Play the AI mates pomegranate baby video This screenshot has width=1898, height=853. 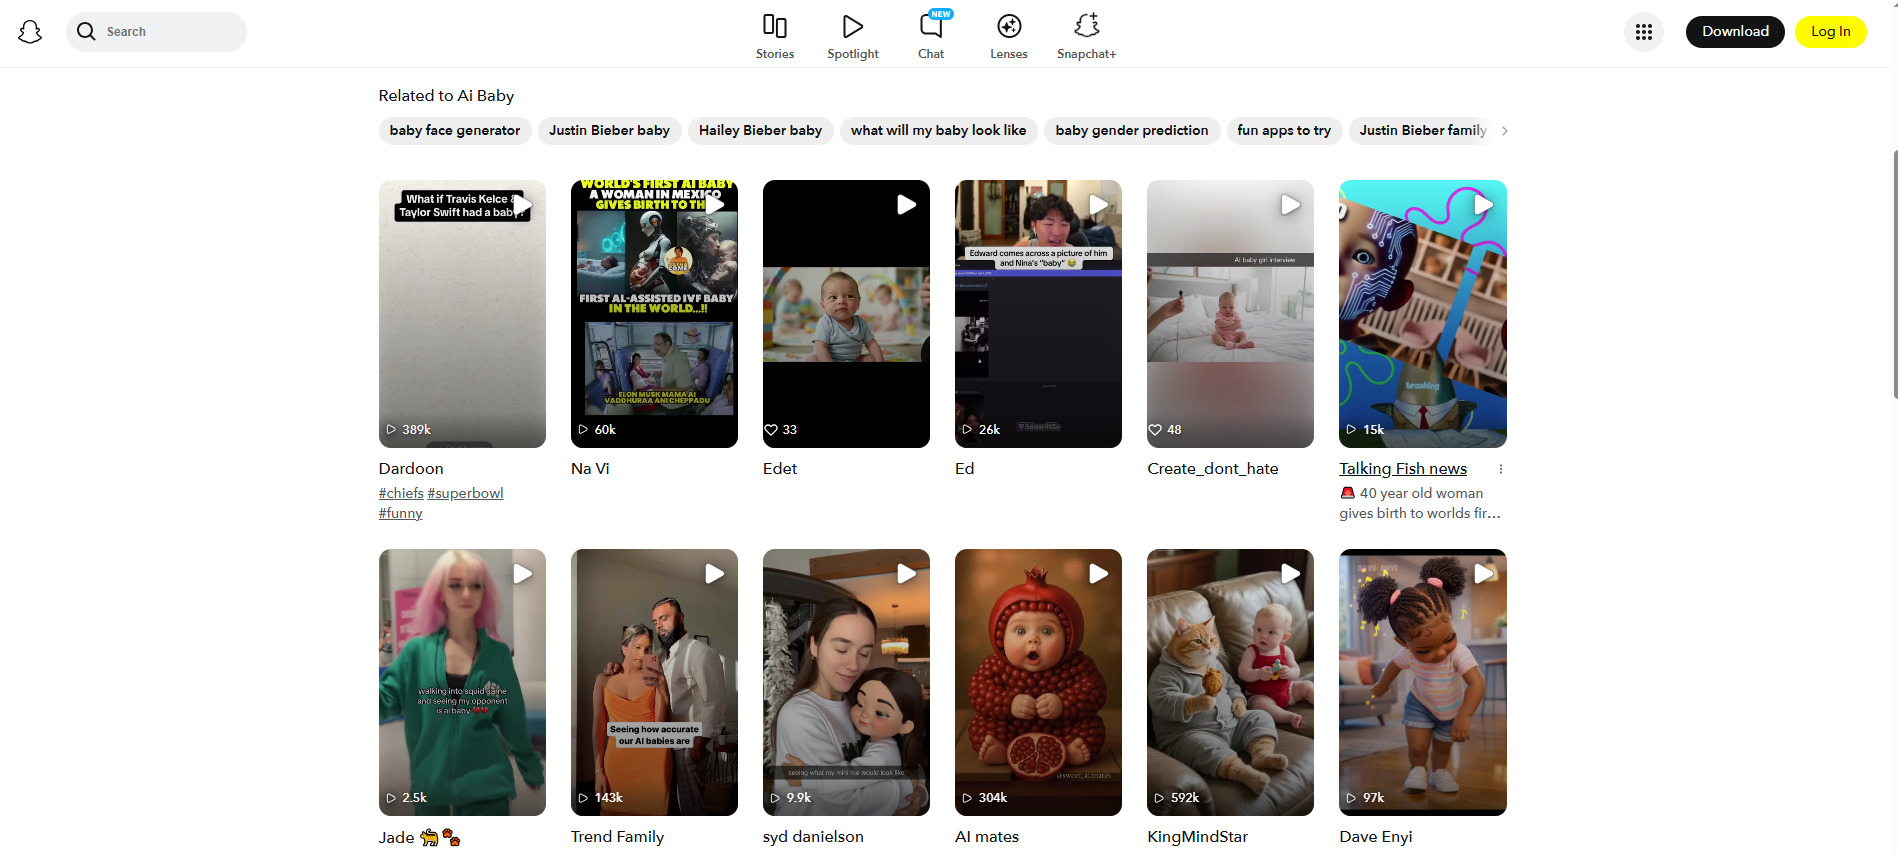[x=1038, y=682]
